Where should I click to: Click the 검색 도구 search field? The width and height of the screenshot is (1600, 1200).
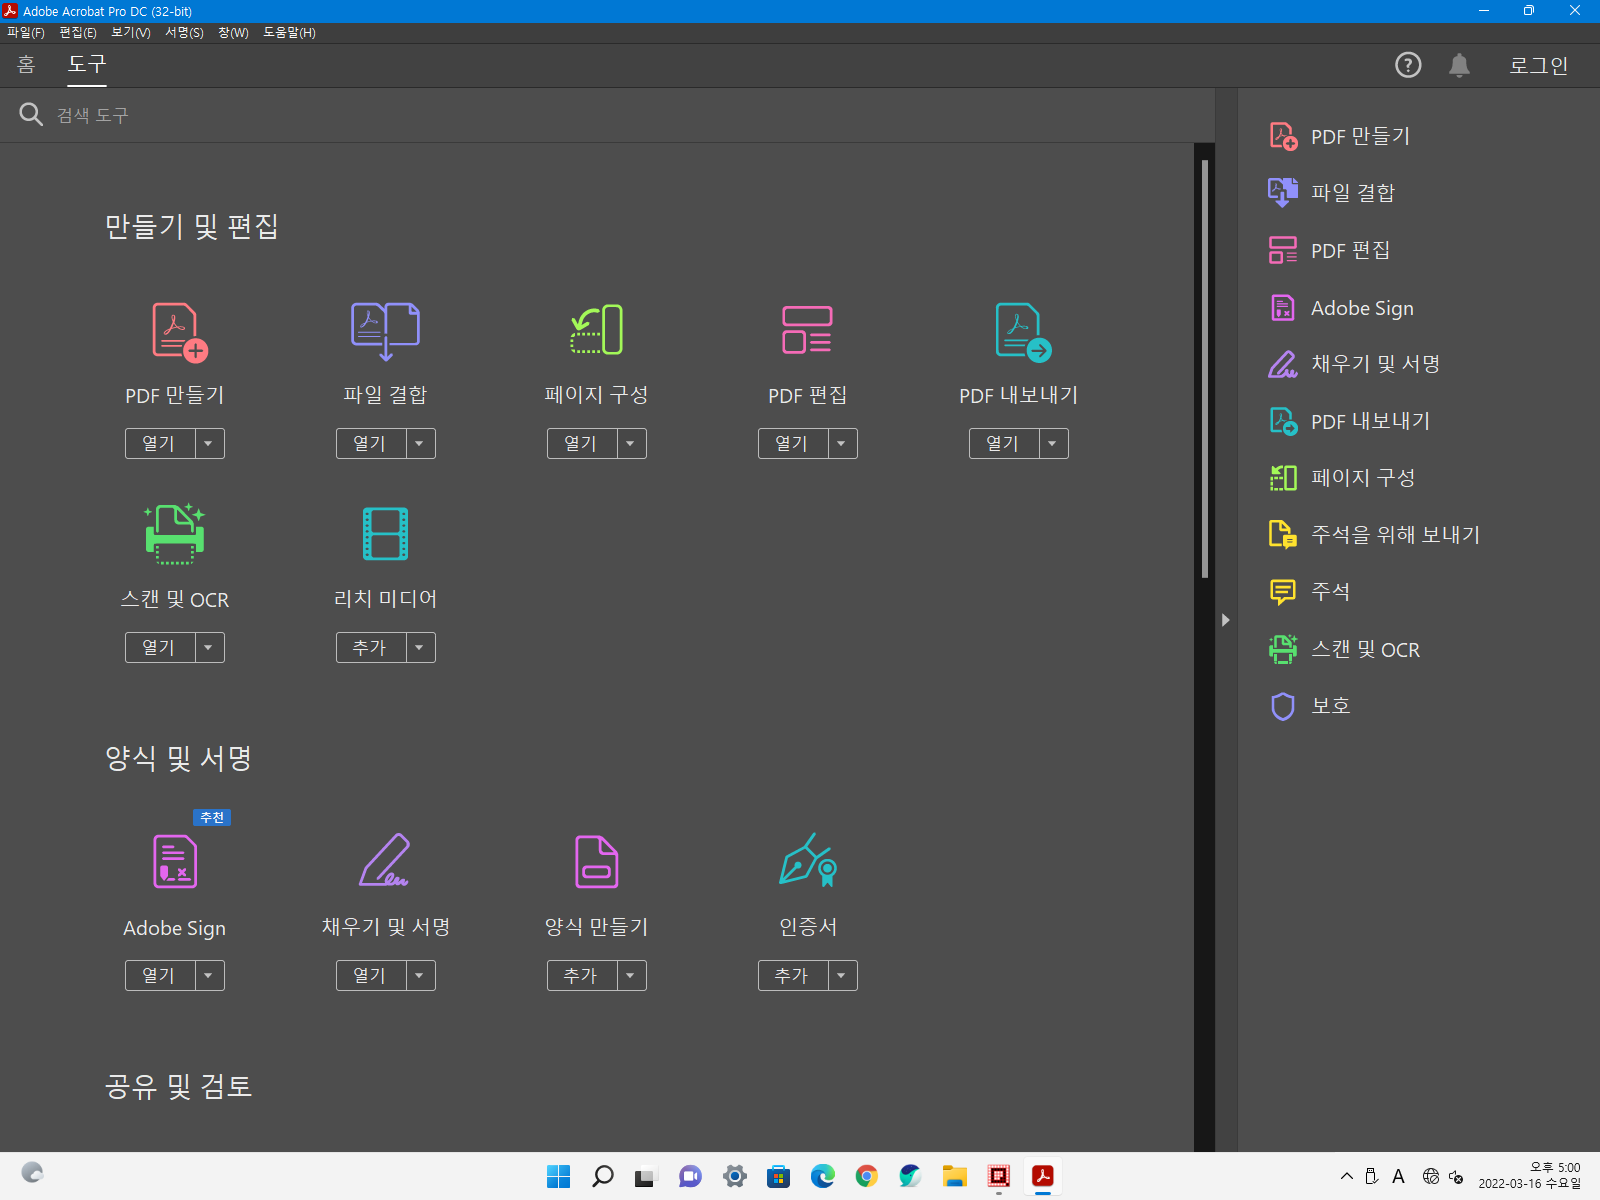(607, 115)
